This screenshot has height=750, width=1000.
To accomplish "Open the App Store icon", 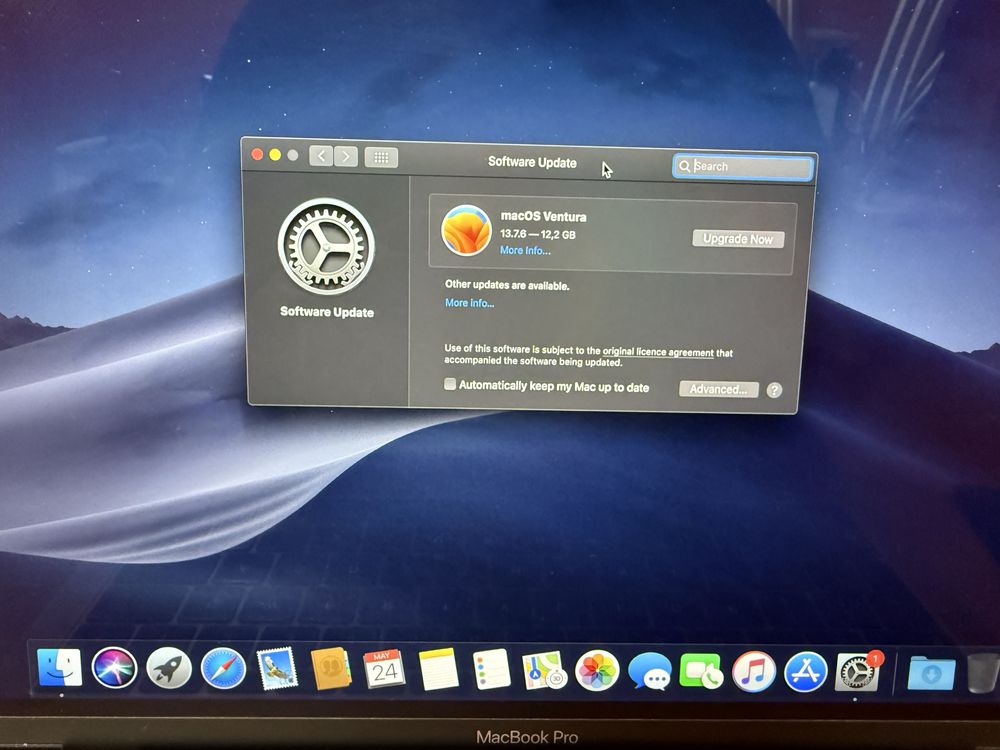I will coord(805,672).
